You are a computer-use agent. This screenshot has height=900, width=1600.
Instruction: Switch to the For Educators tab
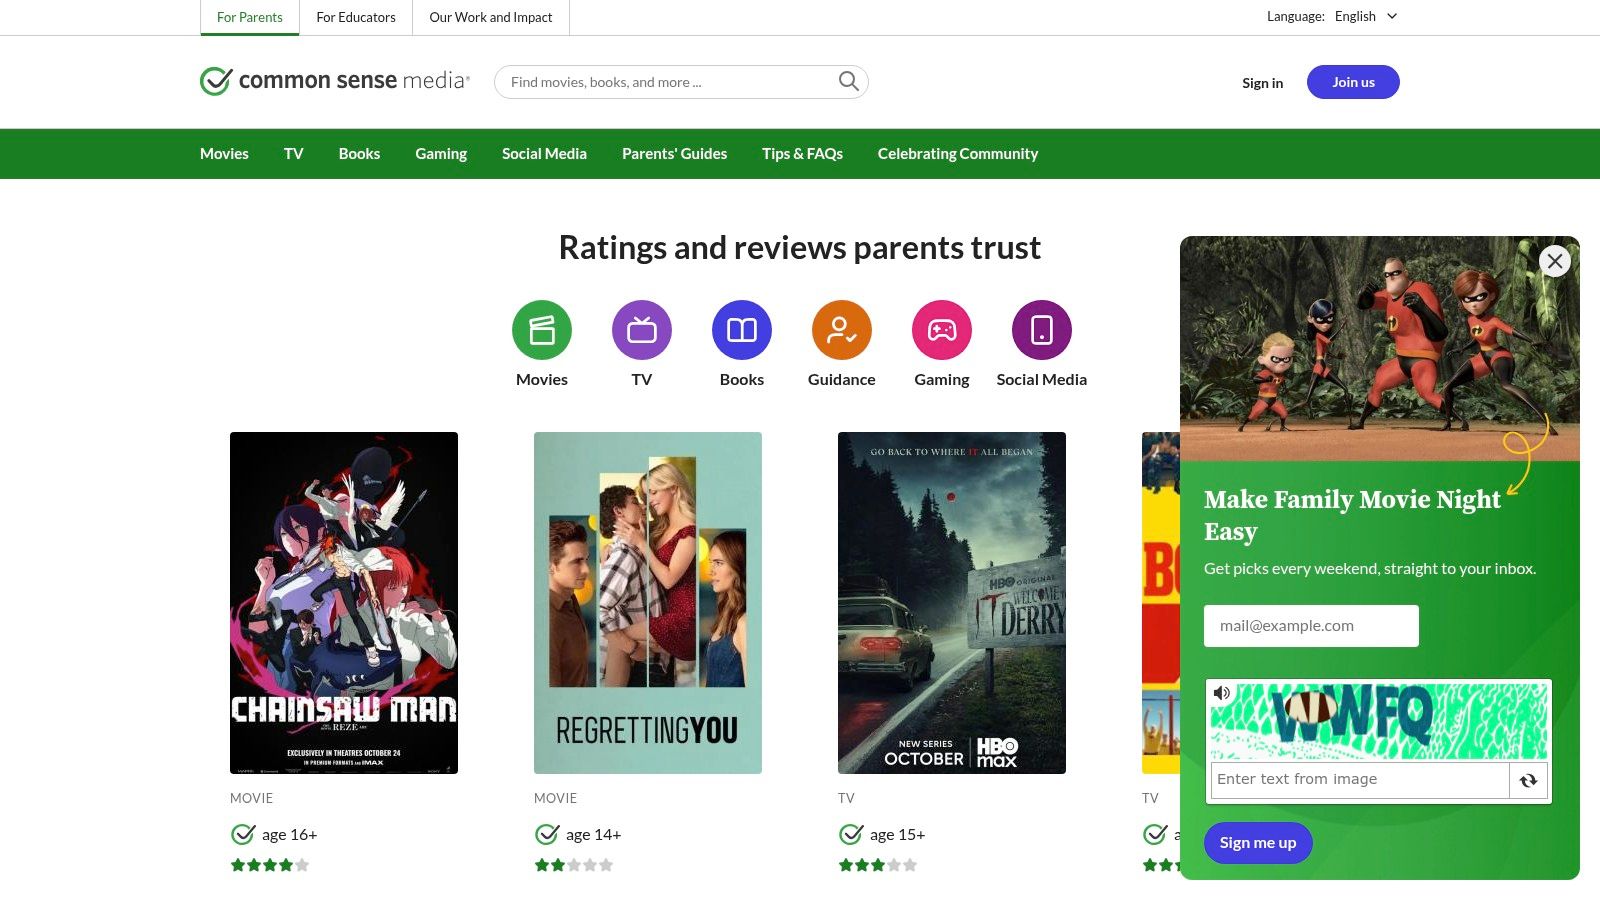coord(356,17)
